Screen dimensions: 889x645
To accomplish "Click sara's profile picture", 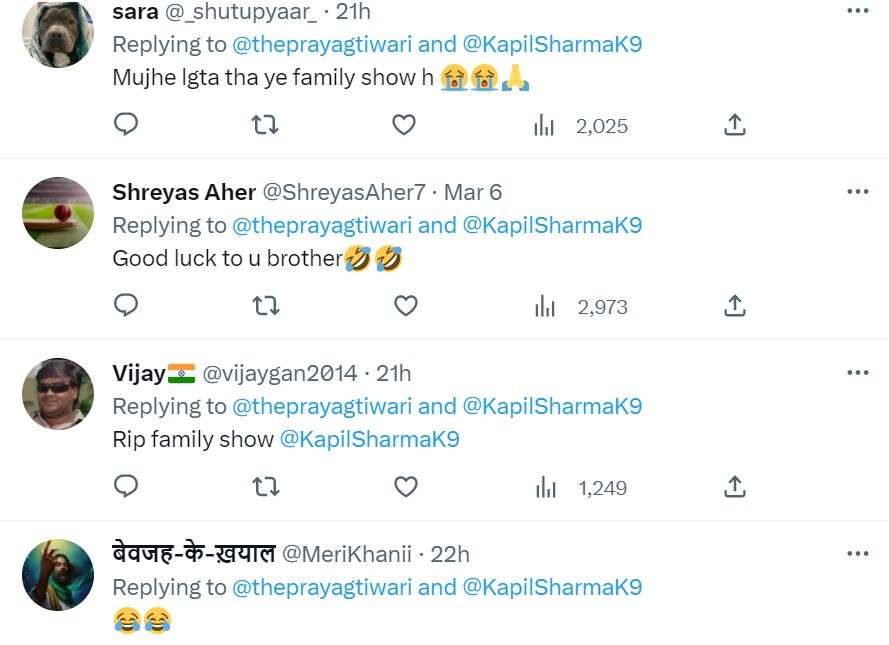I will (57, 33).
